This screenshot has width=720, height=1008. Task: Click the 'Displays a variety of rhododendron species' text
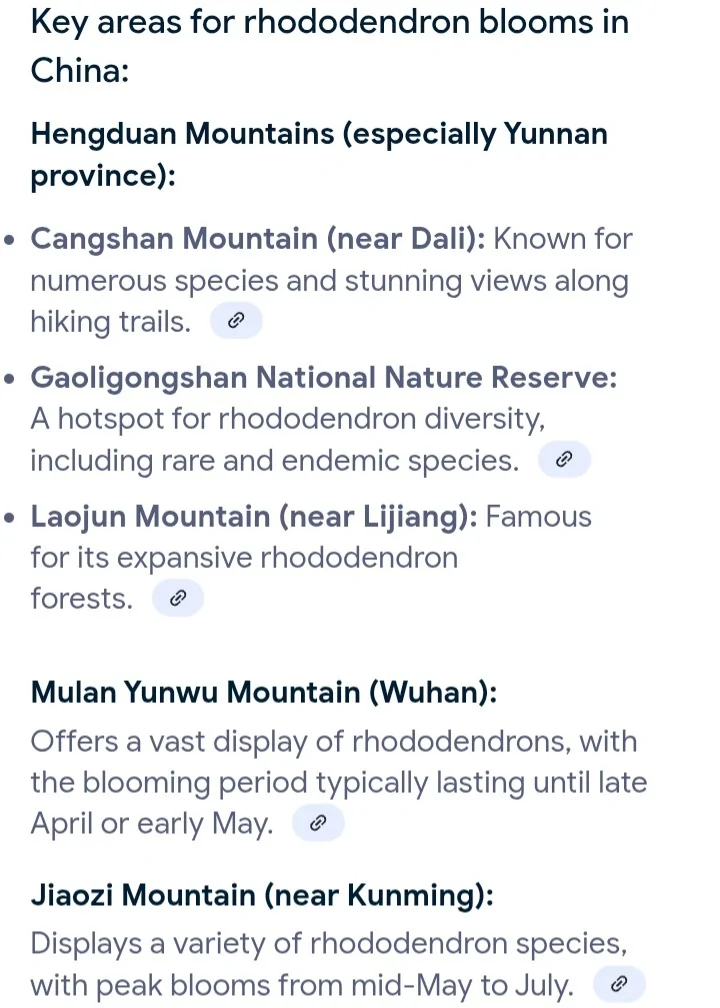(328, 943)
